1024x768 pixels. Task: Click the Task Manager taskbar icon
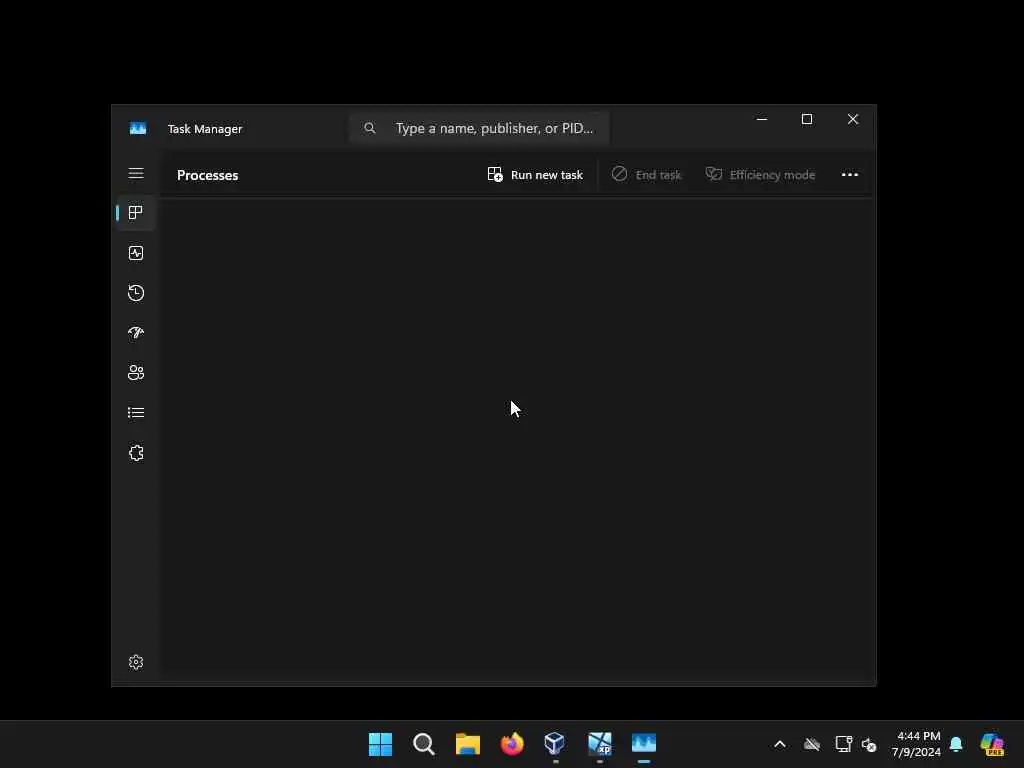click(x=644, y=744)
